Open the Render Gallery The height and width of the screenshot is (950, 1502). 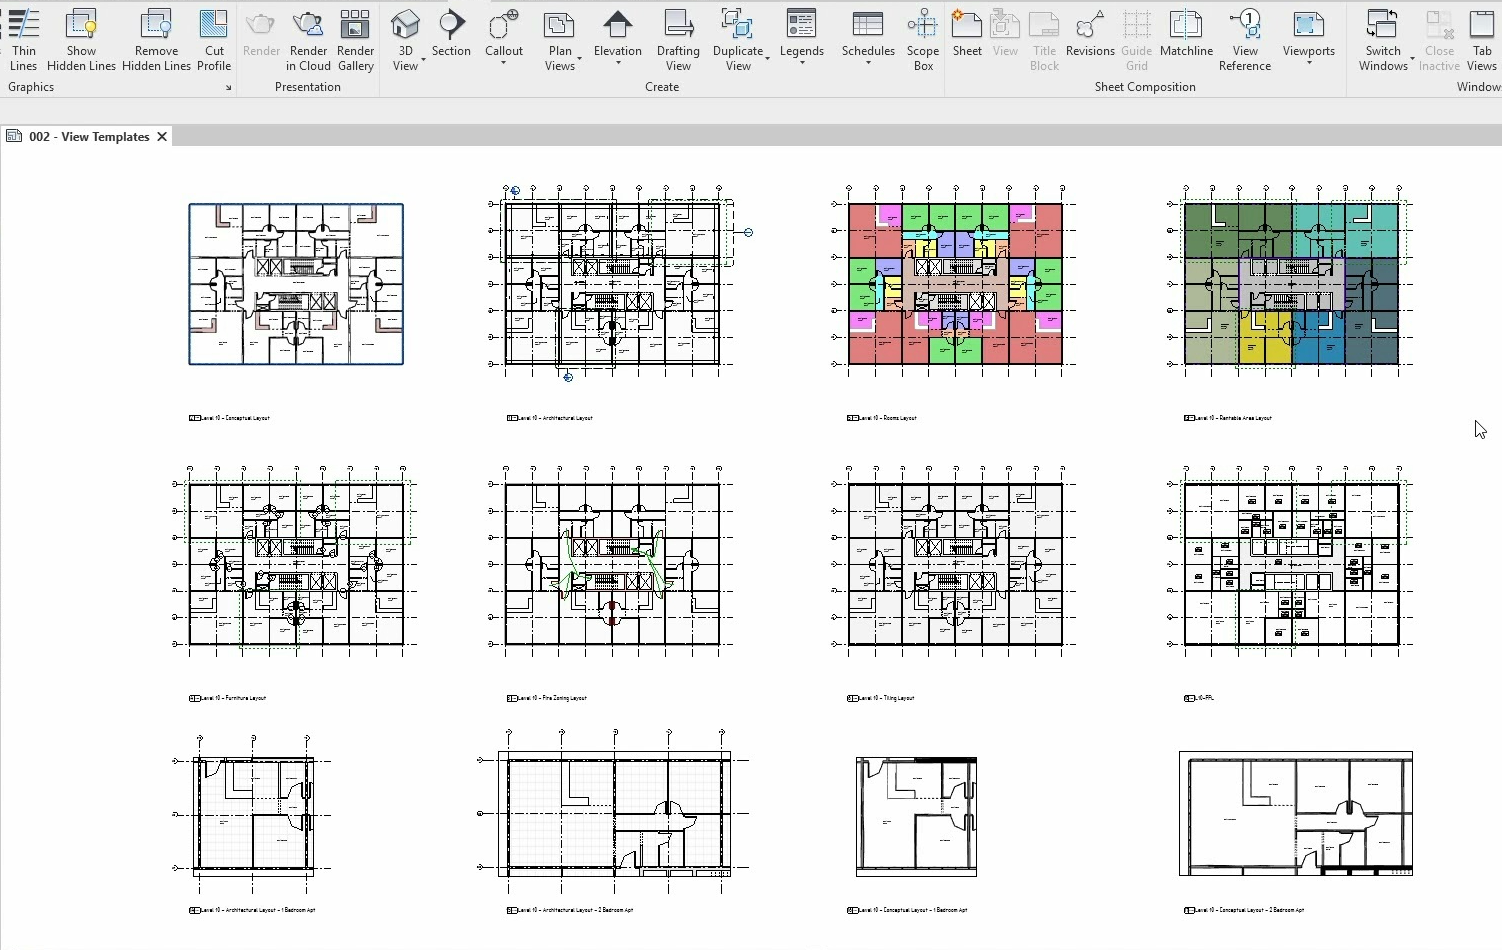[355, 40]
